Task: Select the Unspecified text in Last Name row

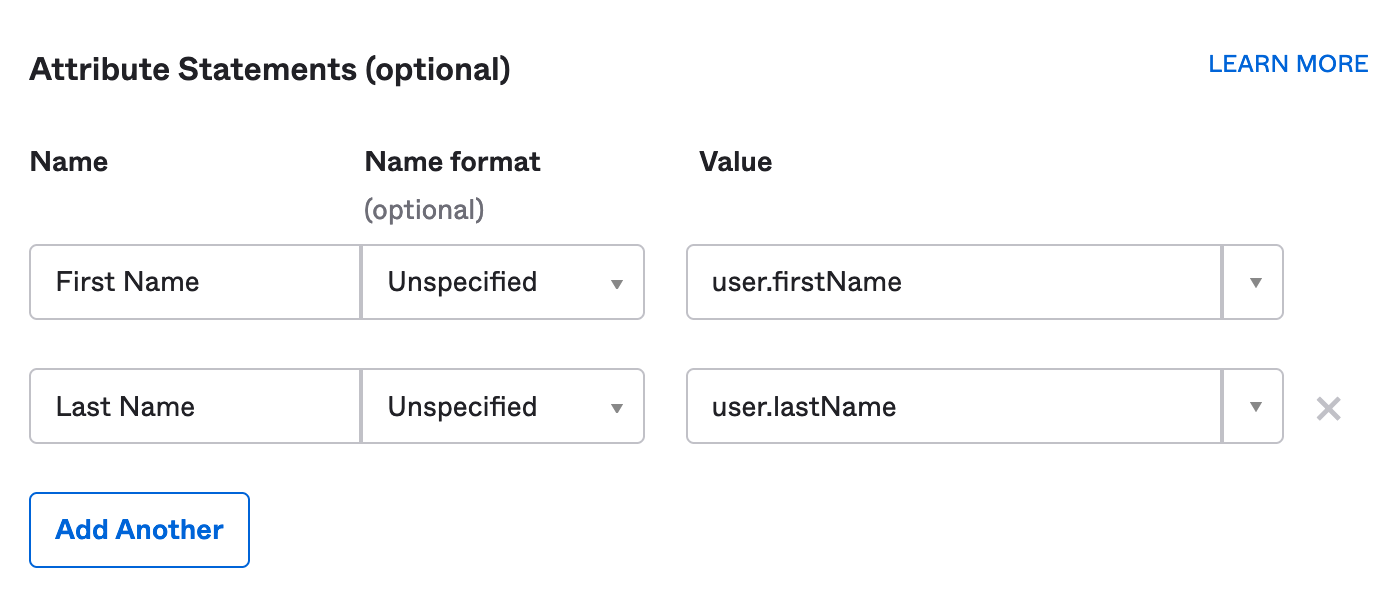Action: click(x=463, y=407)
